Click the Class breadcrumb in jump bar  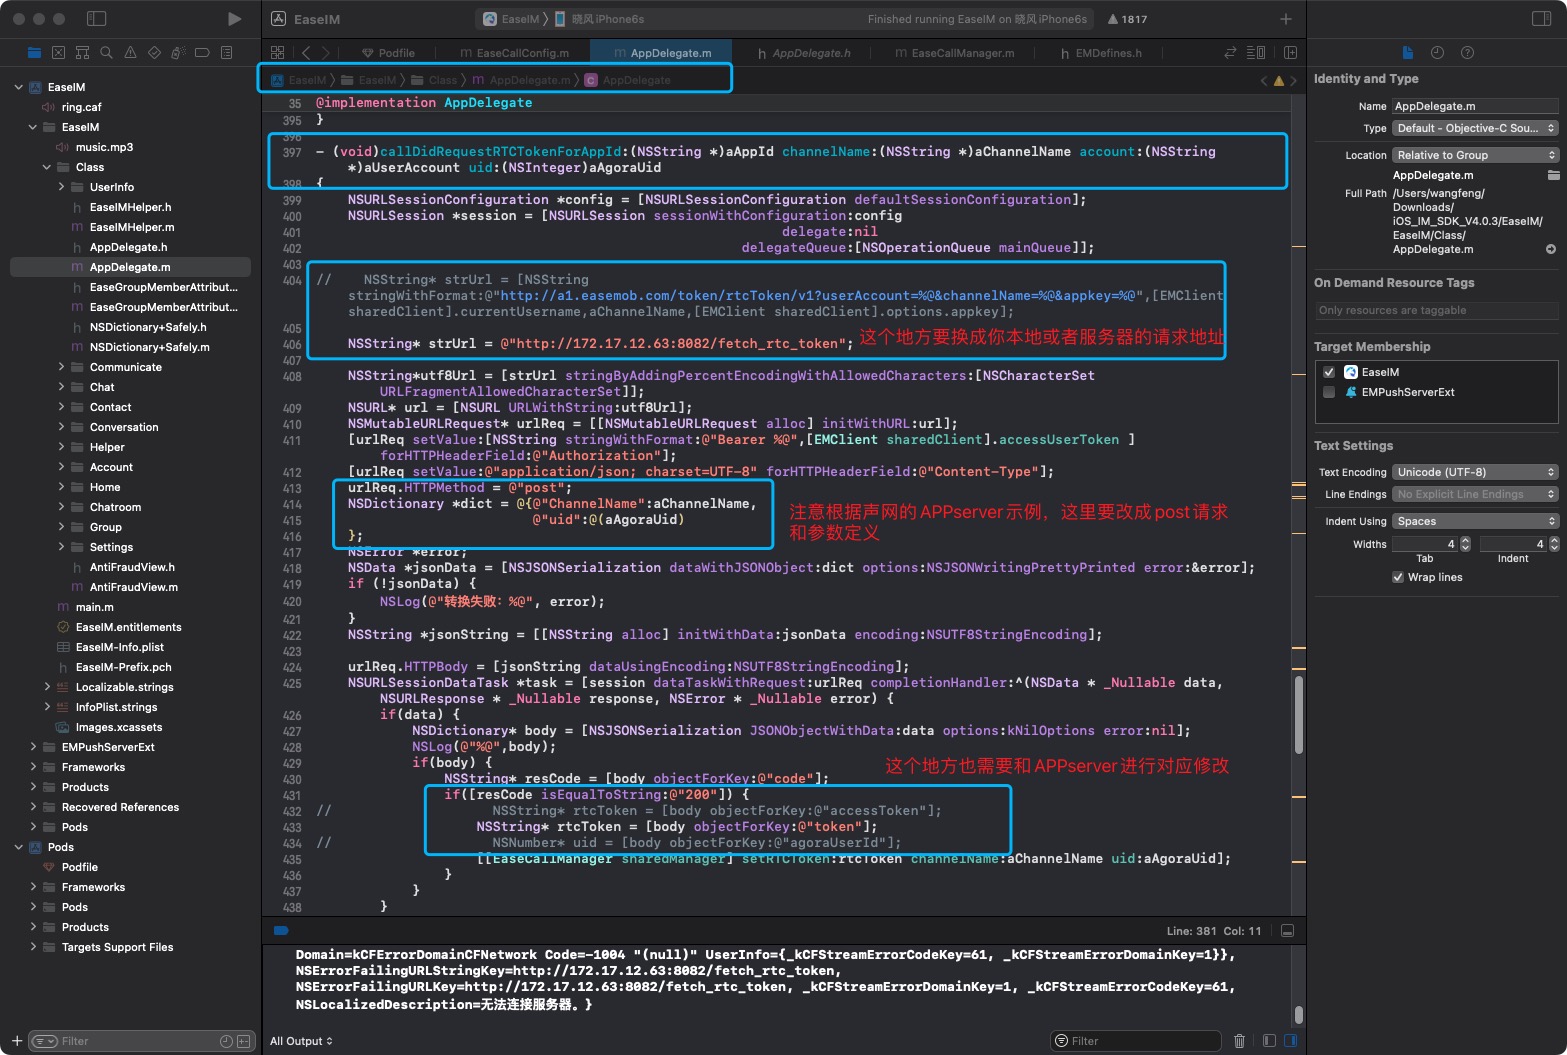tap(433, 80)
